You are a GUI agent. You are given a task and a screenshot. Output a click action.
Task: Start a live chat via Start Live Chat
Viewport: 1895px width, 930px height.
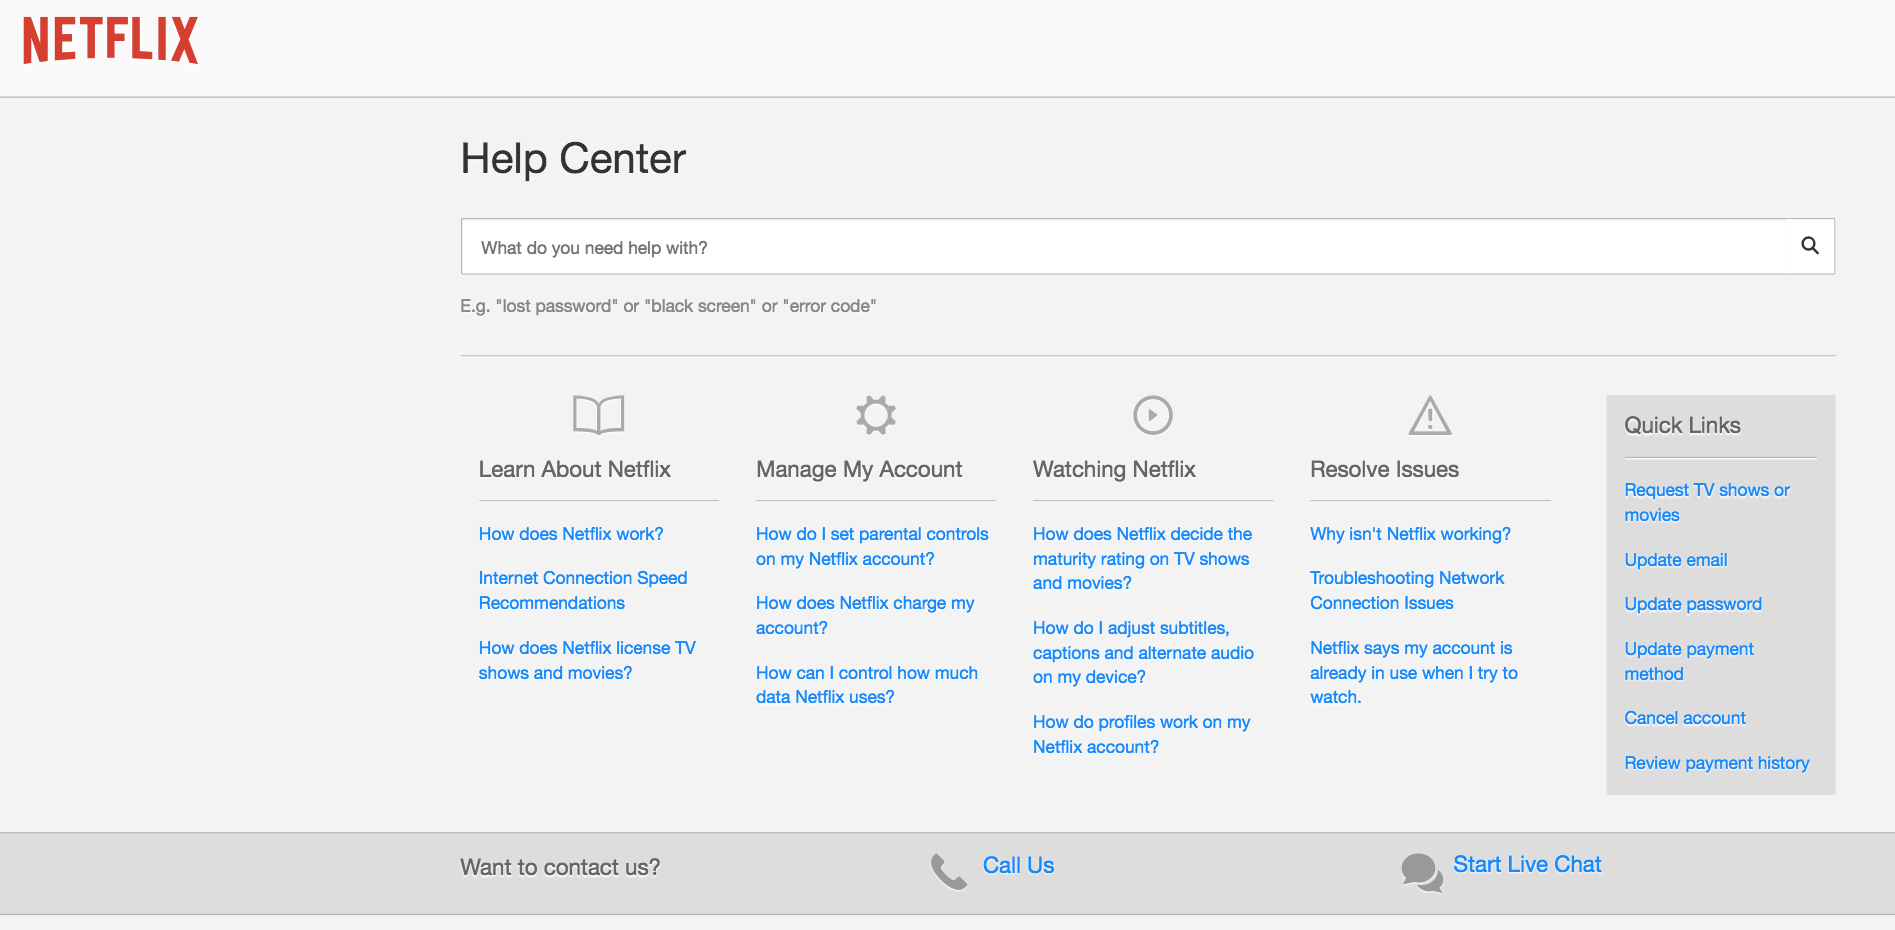pos(1527,864)
